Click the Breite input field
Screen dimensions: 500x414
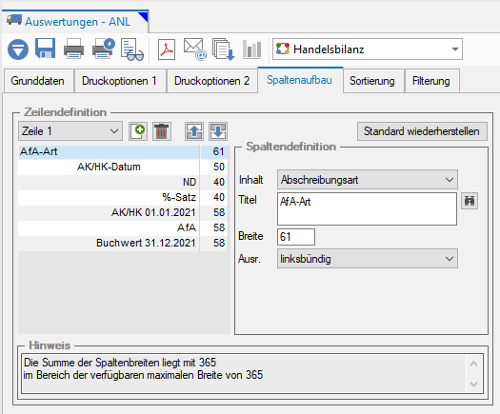point(296,237)
